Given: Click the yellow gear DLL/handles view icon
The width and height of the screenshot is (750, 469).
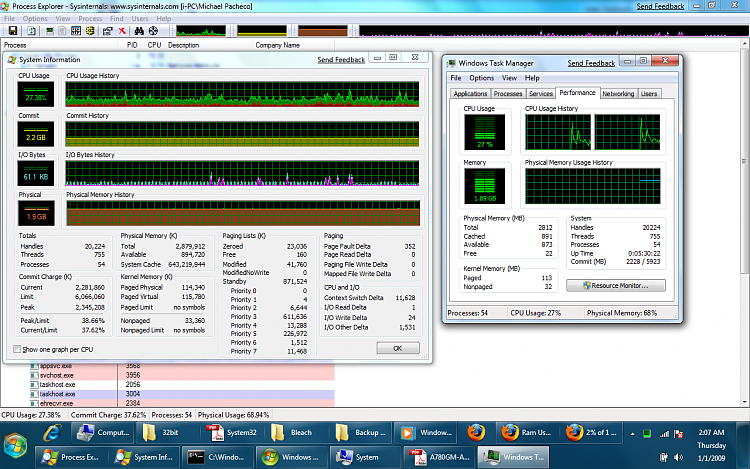Looking at the screenshot, I should click(x=90, y=31).
